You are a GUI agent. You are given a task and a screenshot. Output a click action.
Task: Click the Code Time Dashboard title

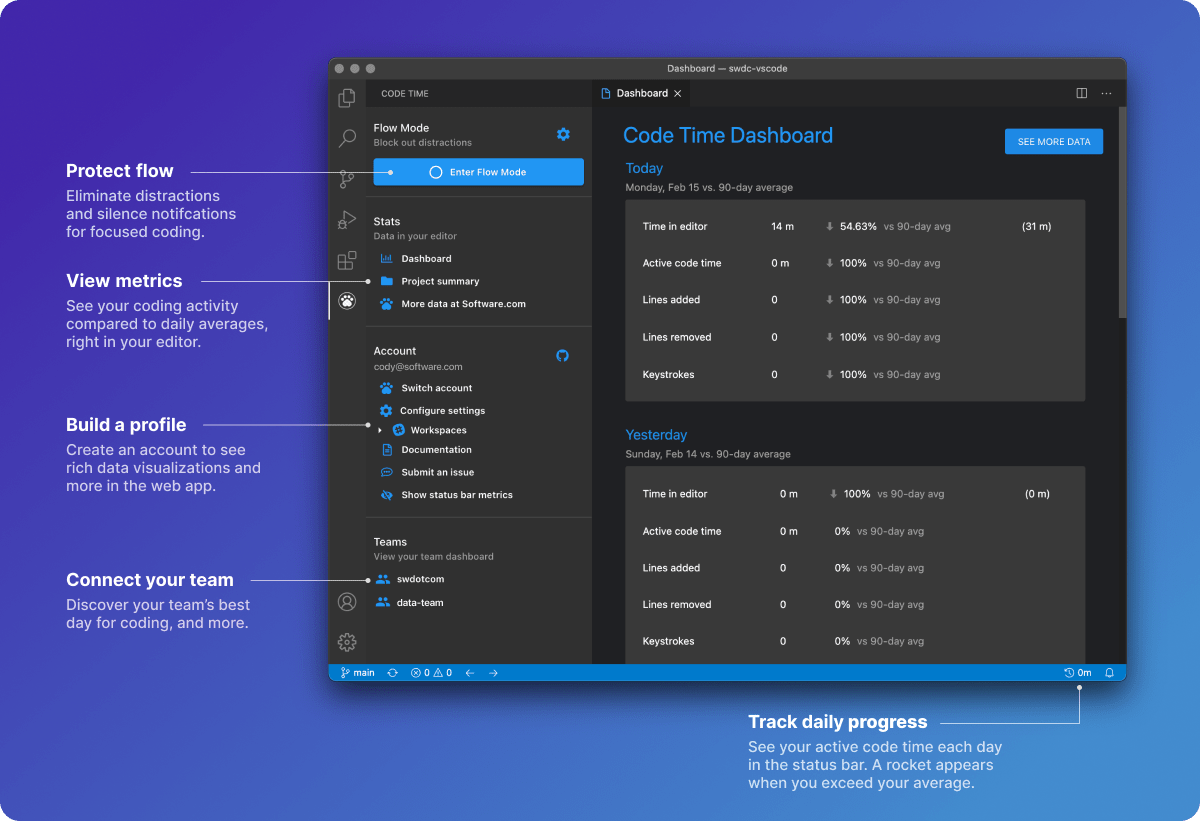[728, 136]
